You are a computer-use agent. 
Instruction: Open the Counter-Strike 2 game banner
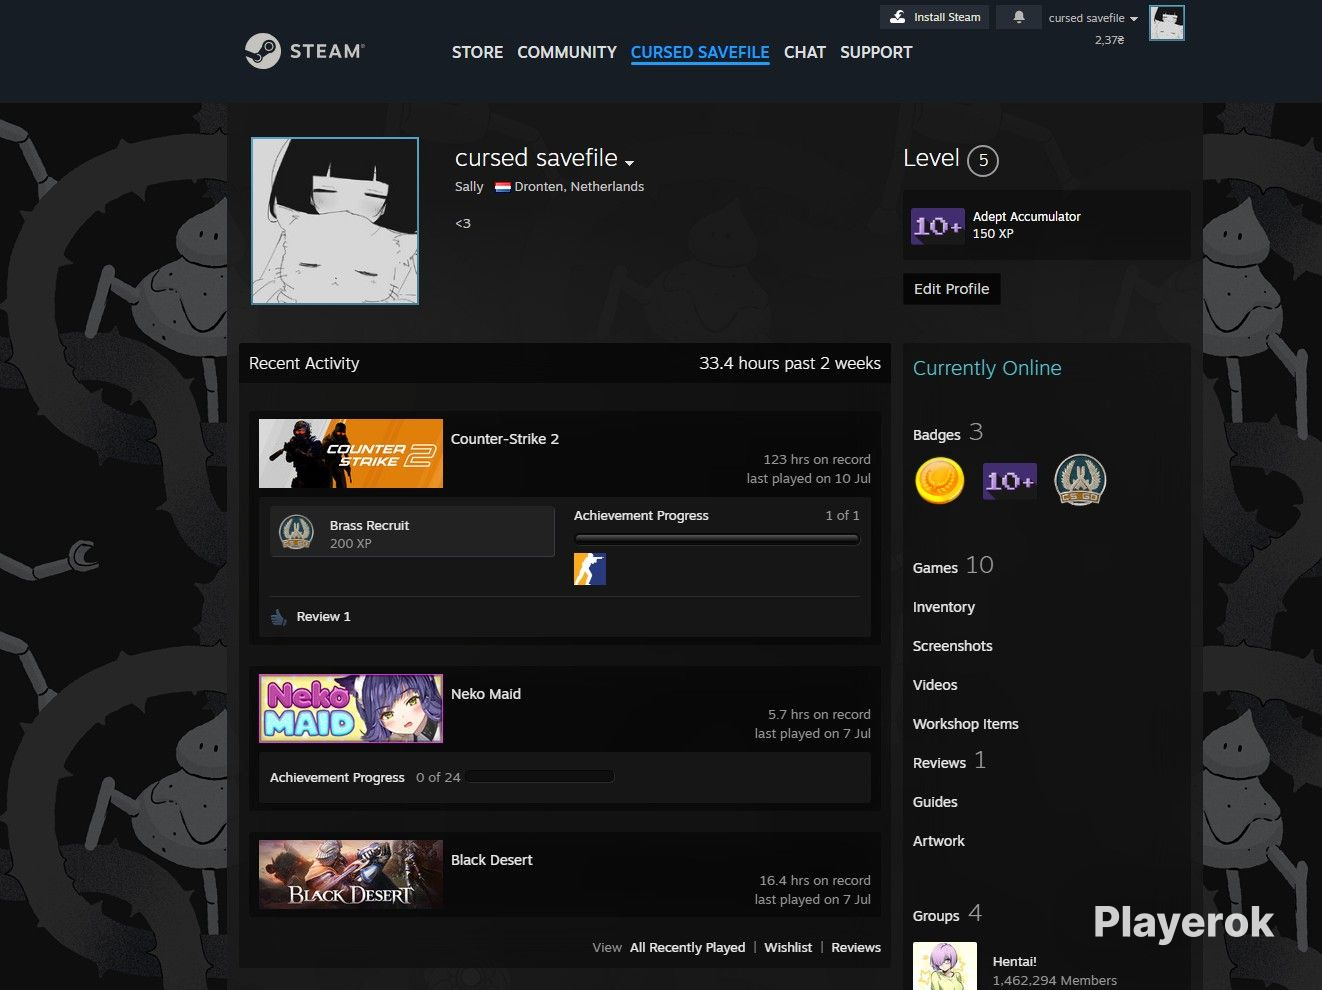351,454
